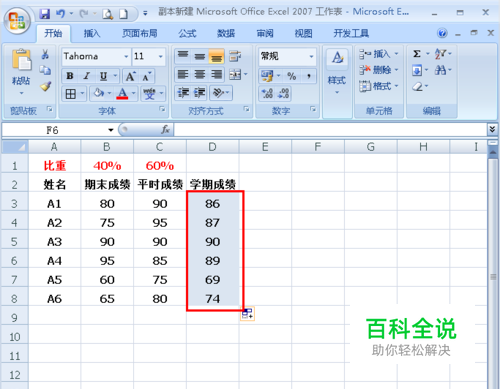This screenshot has width=500, height=389.
Task: Apply comma style number format
Action: click(309, 76)
